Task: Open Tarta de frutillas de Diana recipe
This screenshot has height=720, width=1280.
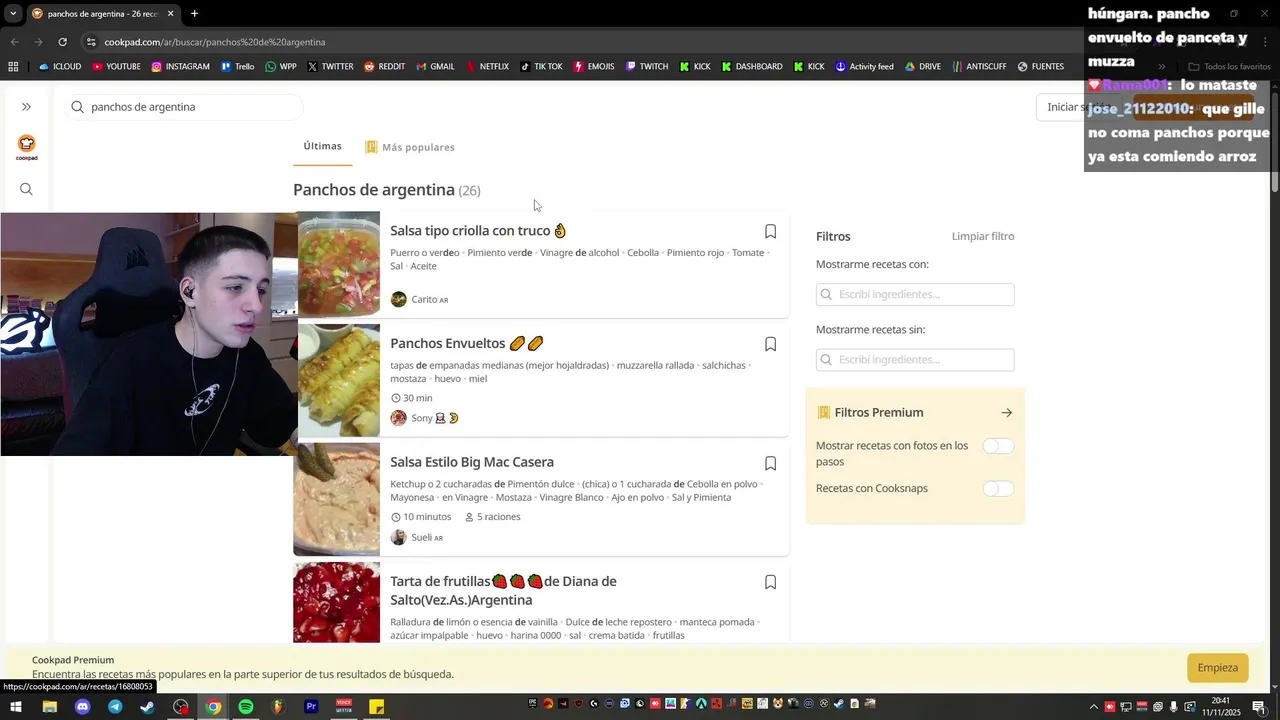Action: (503, 590)
